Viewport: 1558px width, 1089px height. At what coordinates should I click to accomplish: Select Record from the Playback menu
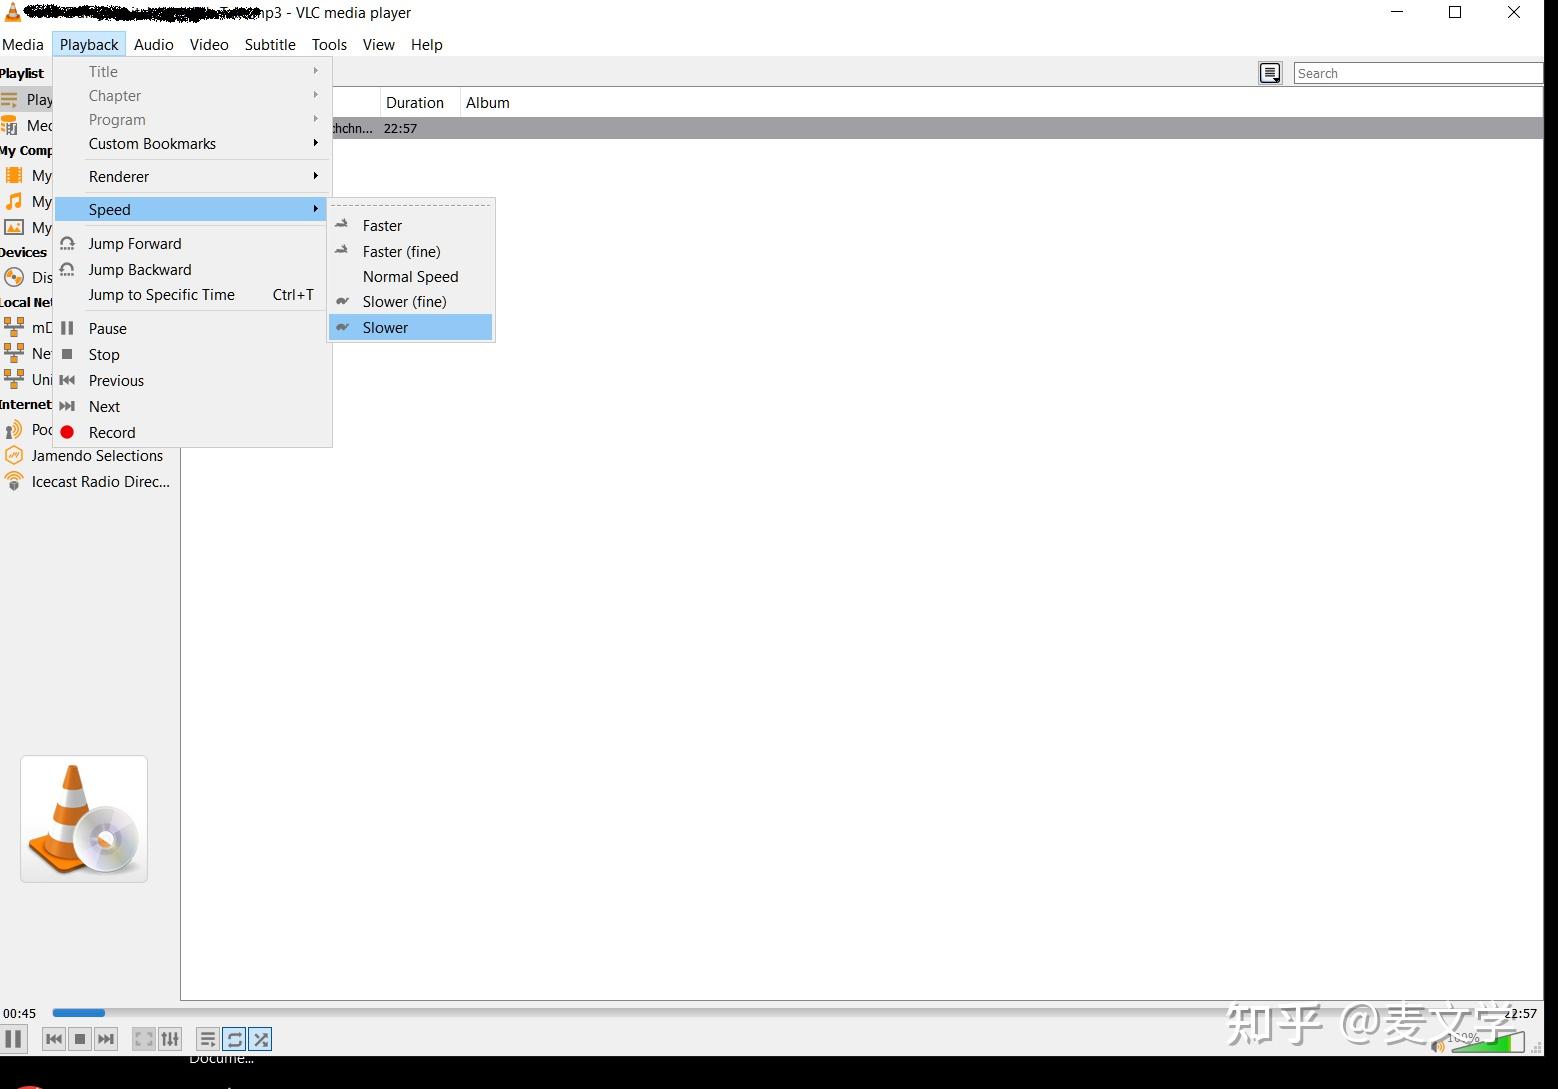pyautogui.click(x=111, y=432)
